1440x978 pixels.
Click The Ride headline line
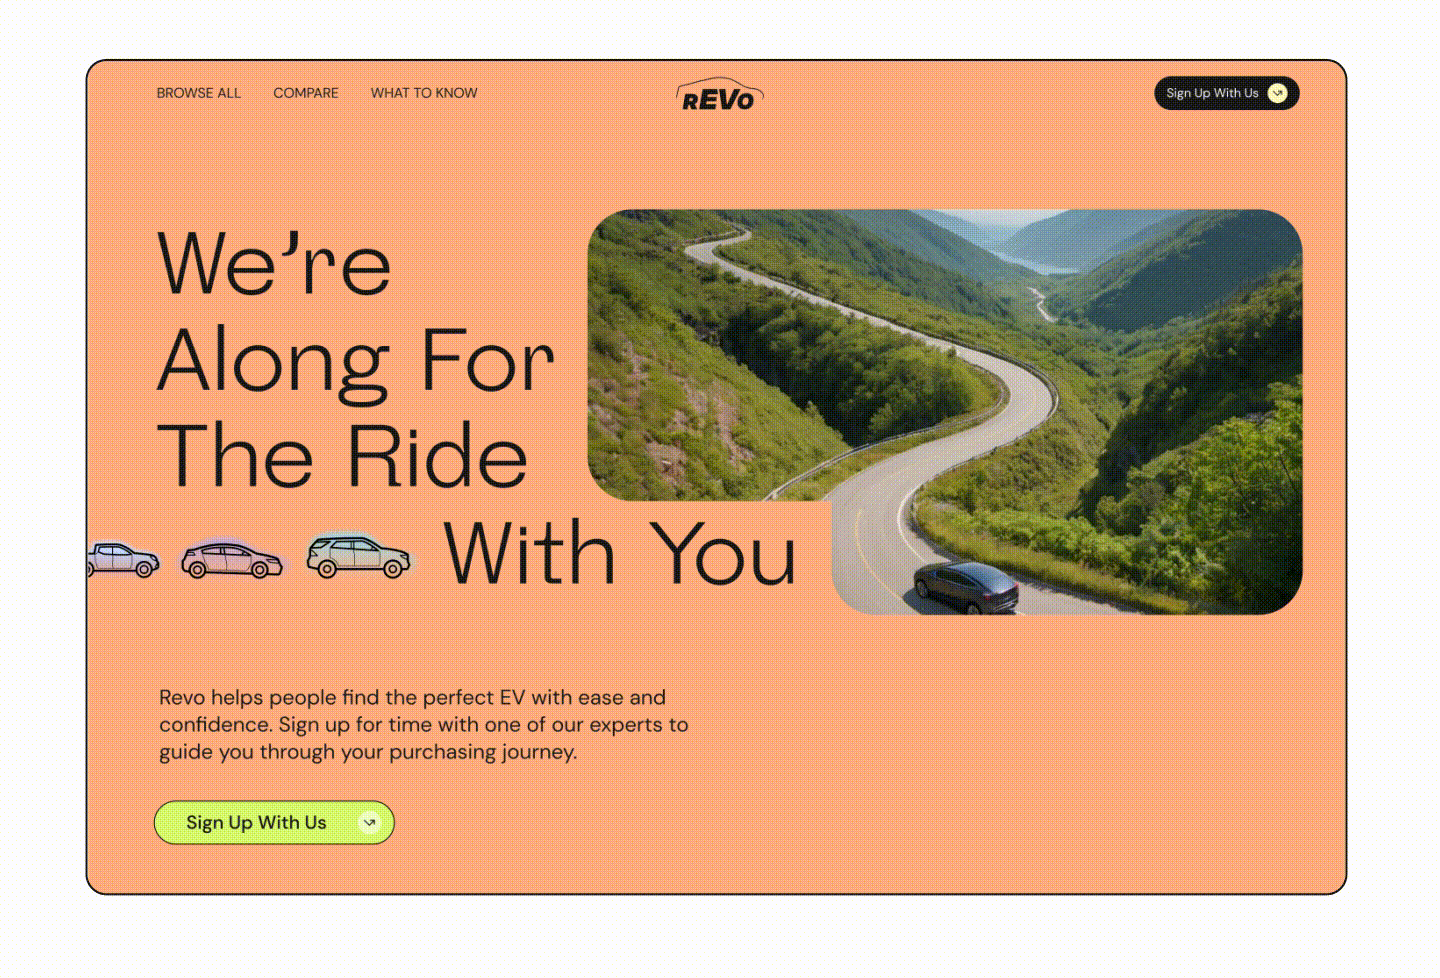(x=342, y=455)
